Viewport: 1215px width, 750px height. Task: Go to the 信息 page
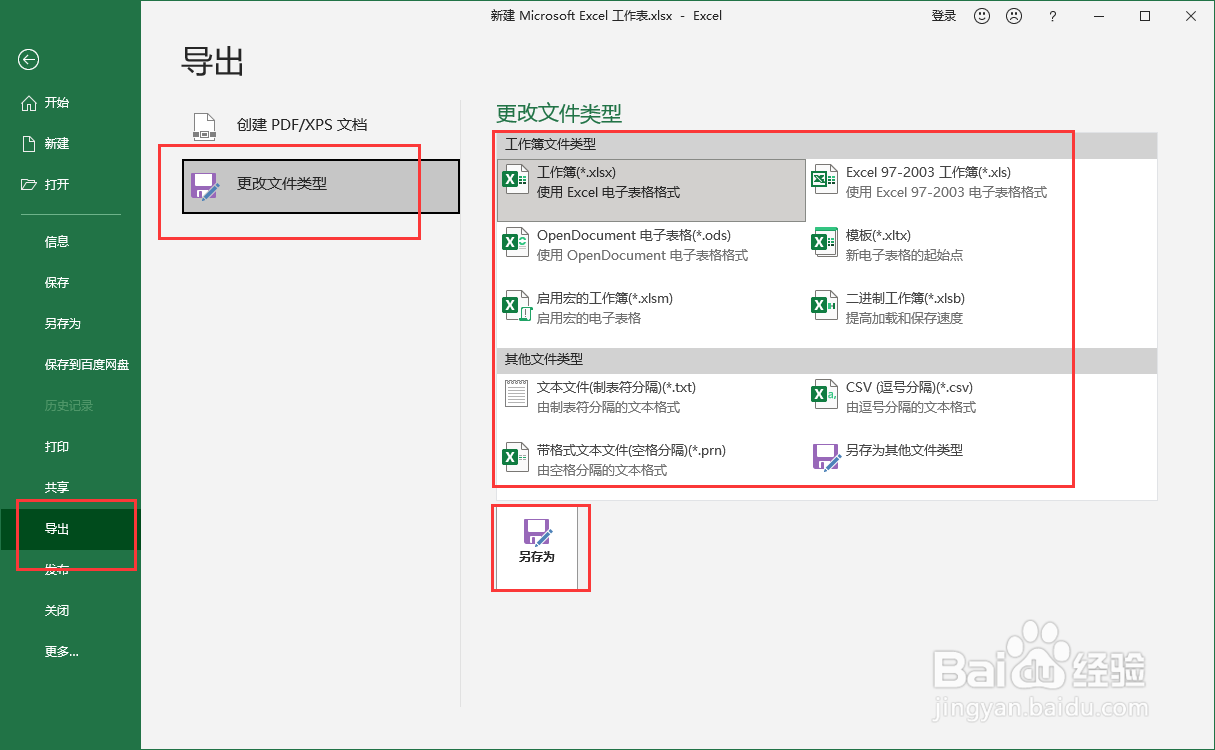click(57, 240)
